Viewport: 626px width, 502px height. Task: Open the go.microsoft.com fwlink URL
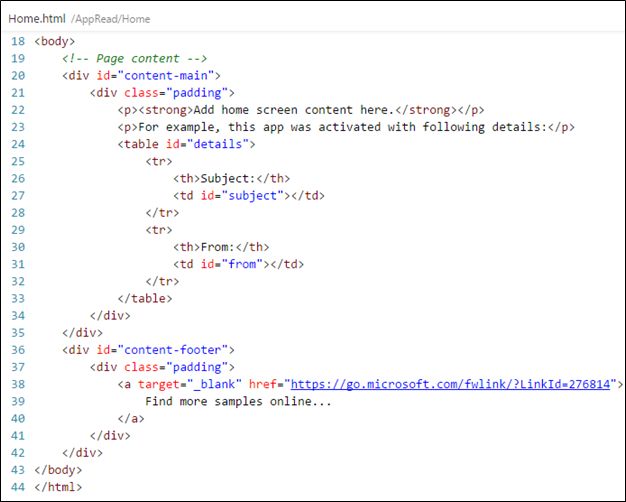point(450,384)
